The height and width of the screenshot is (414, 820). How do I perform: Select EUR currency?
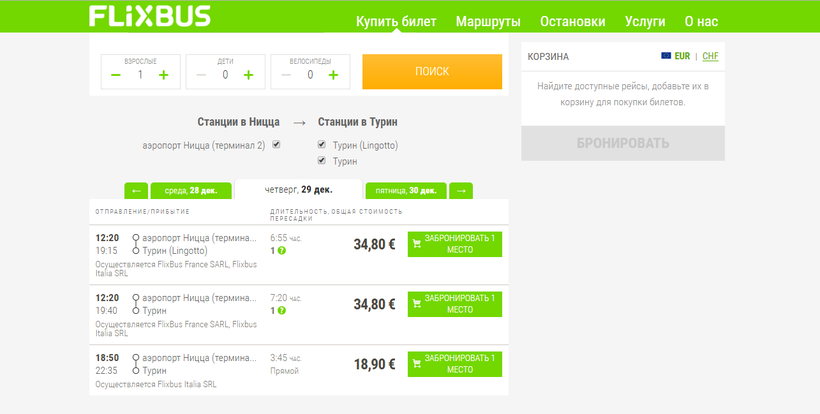coord(682,56)
